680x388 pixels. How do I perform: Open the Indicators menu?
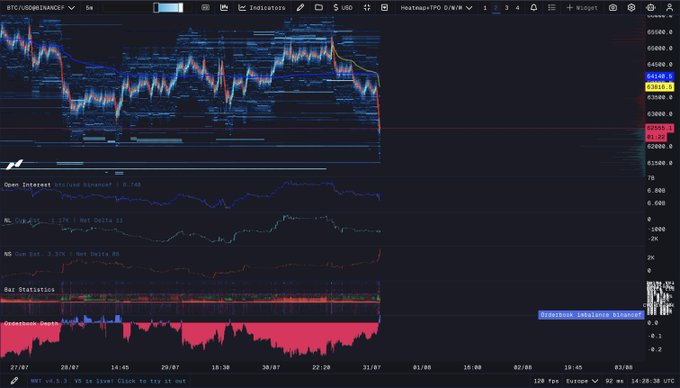[x=262, y=8]
